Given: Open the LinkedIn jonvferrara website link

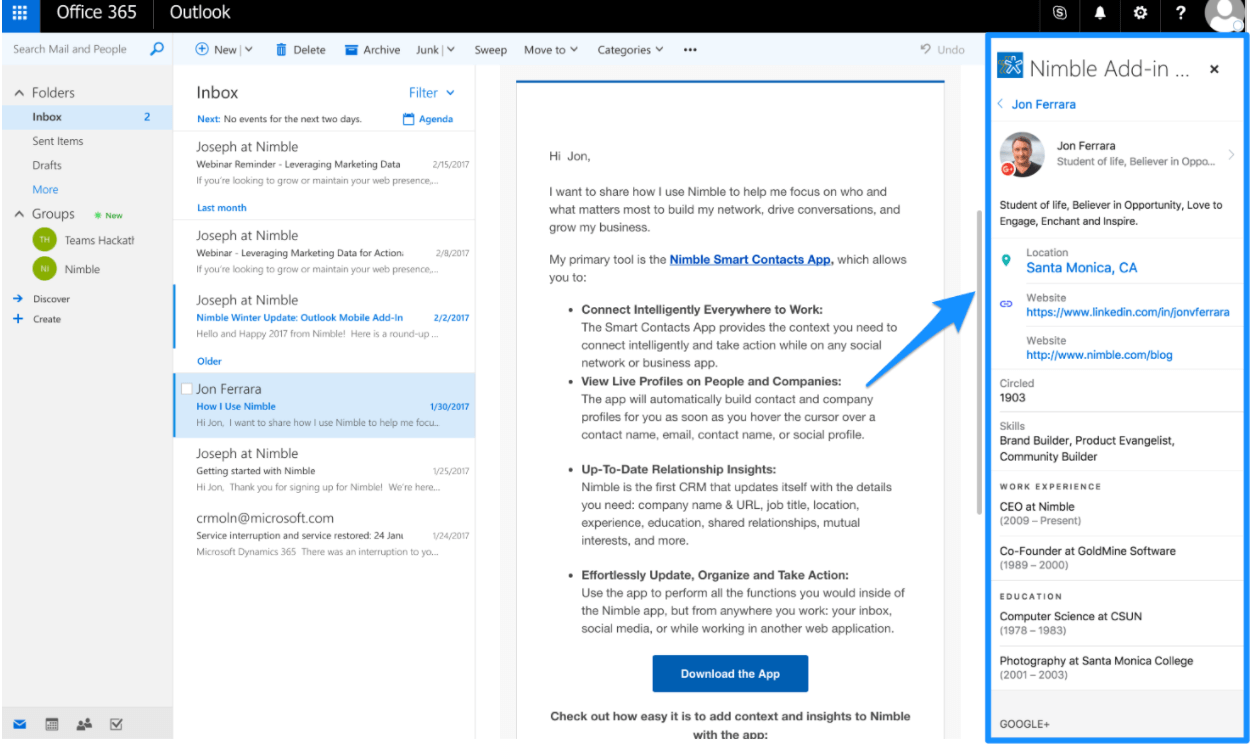Looking at the screenshot, I should coord(1127,312).
